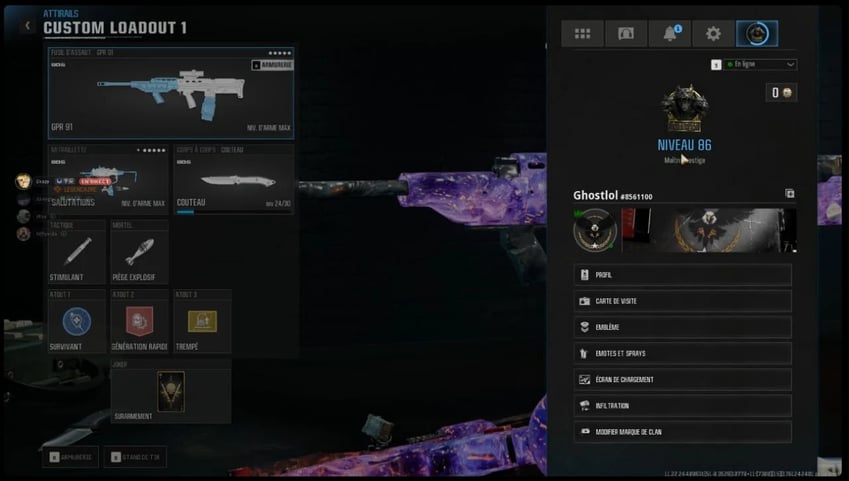Open Emotes et Sprays
This screenshot has height=481, width=849.
click(683, 353)
